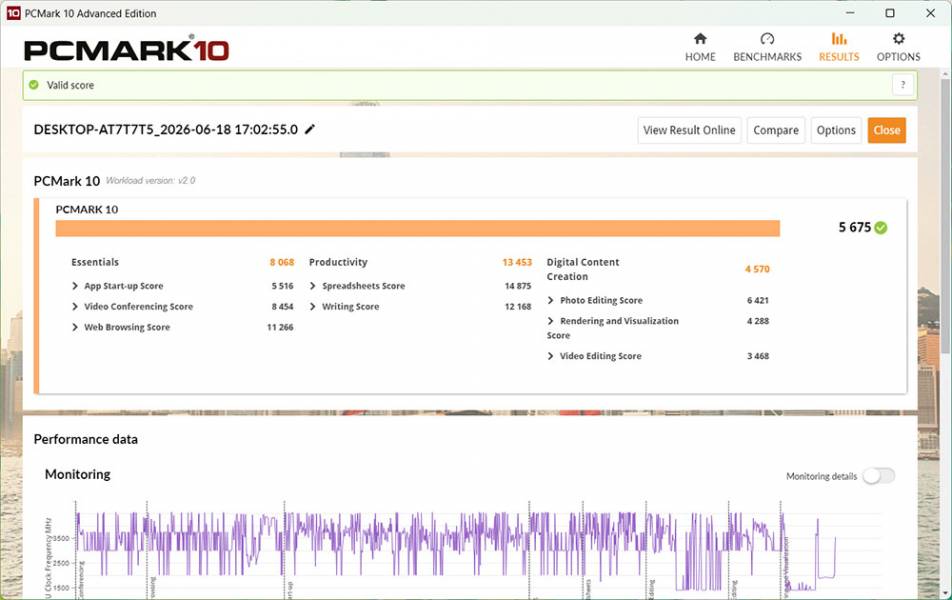This screenshot has width=952, height=600.
Task: Click the Video Conferencing value 8 454
Action: coord(282,307)
